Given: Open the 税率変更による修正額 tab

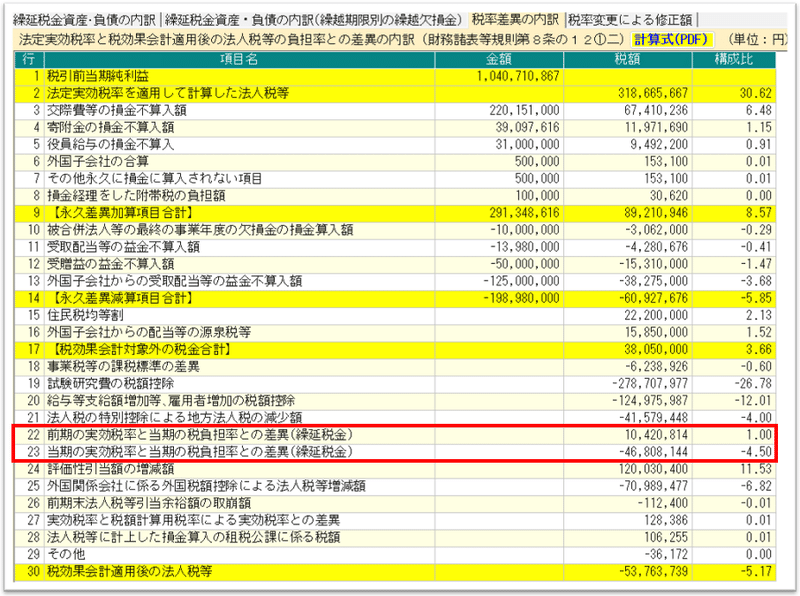Looking at the screenshot, I should pyautogui.click(x=631, y=20).
